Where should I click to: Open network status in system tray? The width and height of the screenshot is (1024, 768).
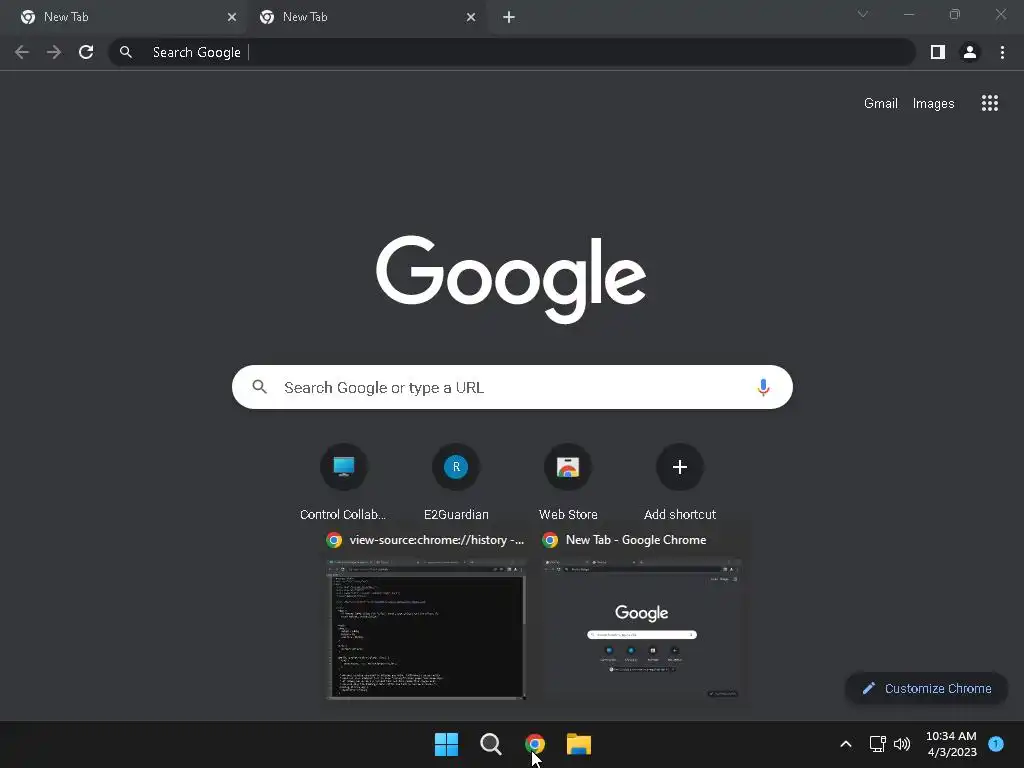(877, 744)
